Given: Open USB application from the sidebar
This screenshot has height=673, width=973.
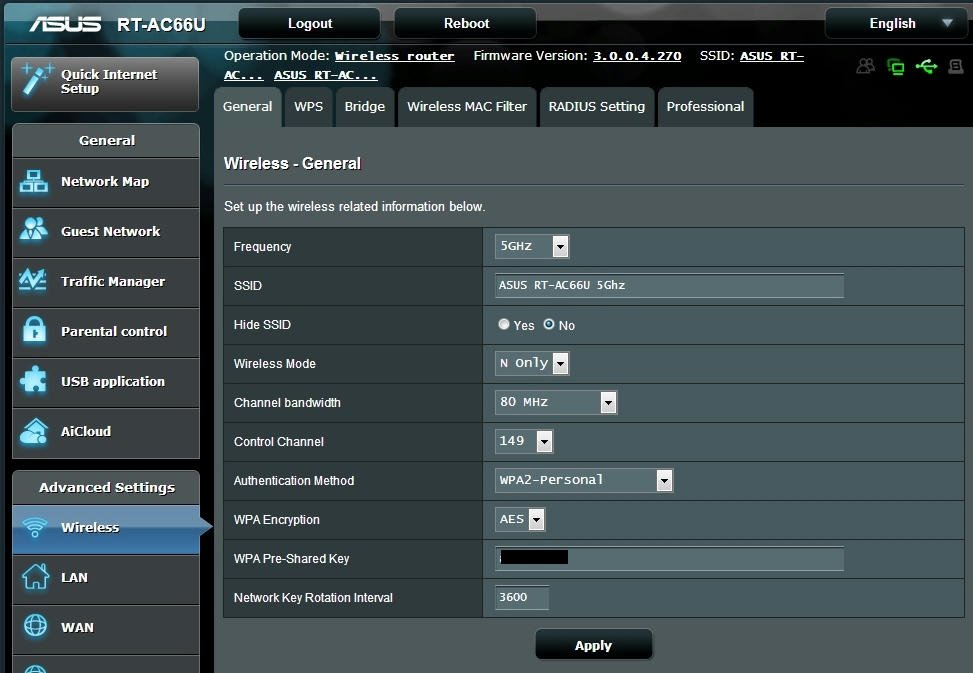Looking at the screenshot, I should (106, 383).
